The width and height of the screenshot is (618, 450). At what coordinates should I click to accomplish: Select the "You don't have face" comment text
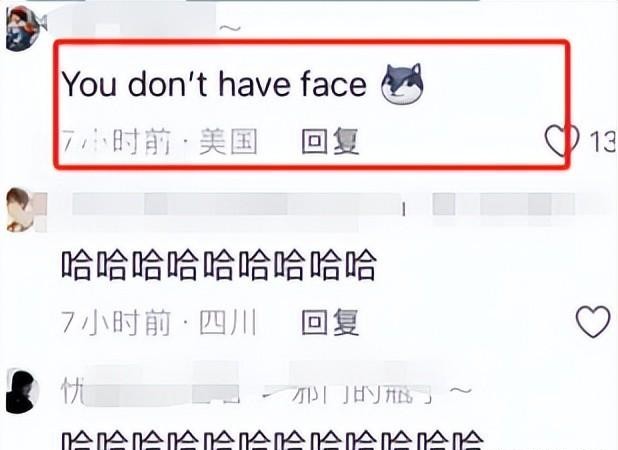tap(214, 84)
